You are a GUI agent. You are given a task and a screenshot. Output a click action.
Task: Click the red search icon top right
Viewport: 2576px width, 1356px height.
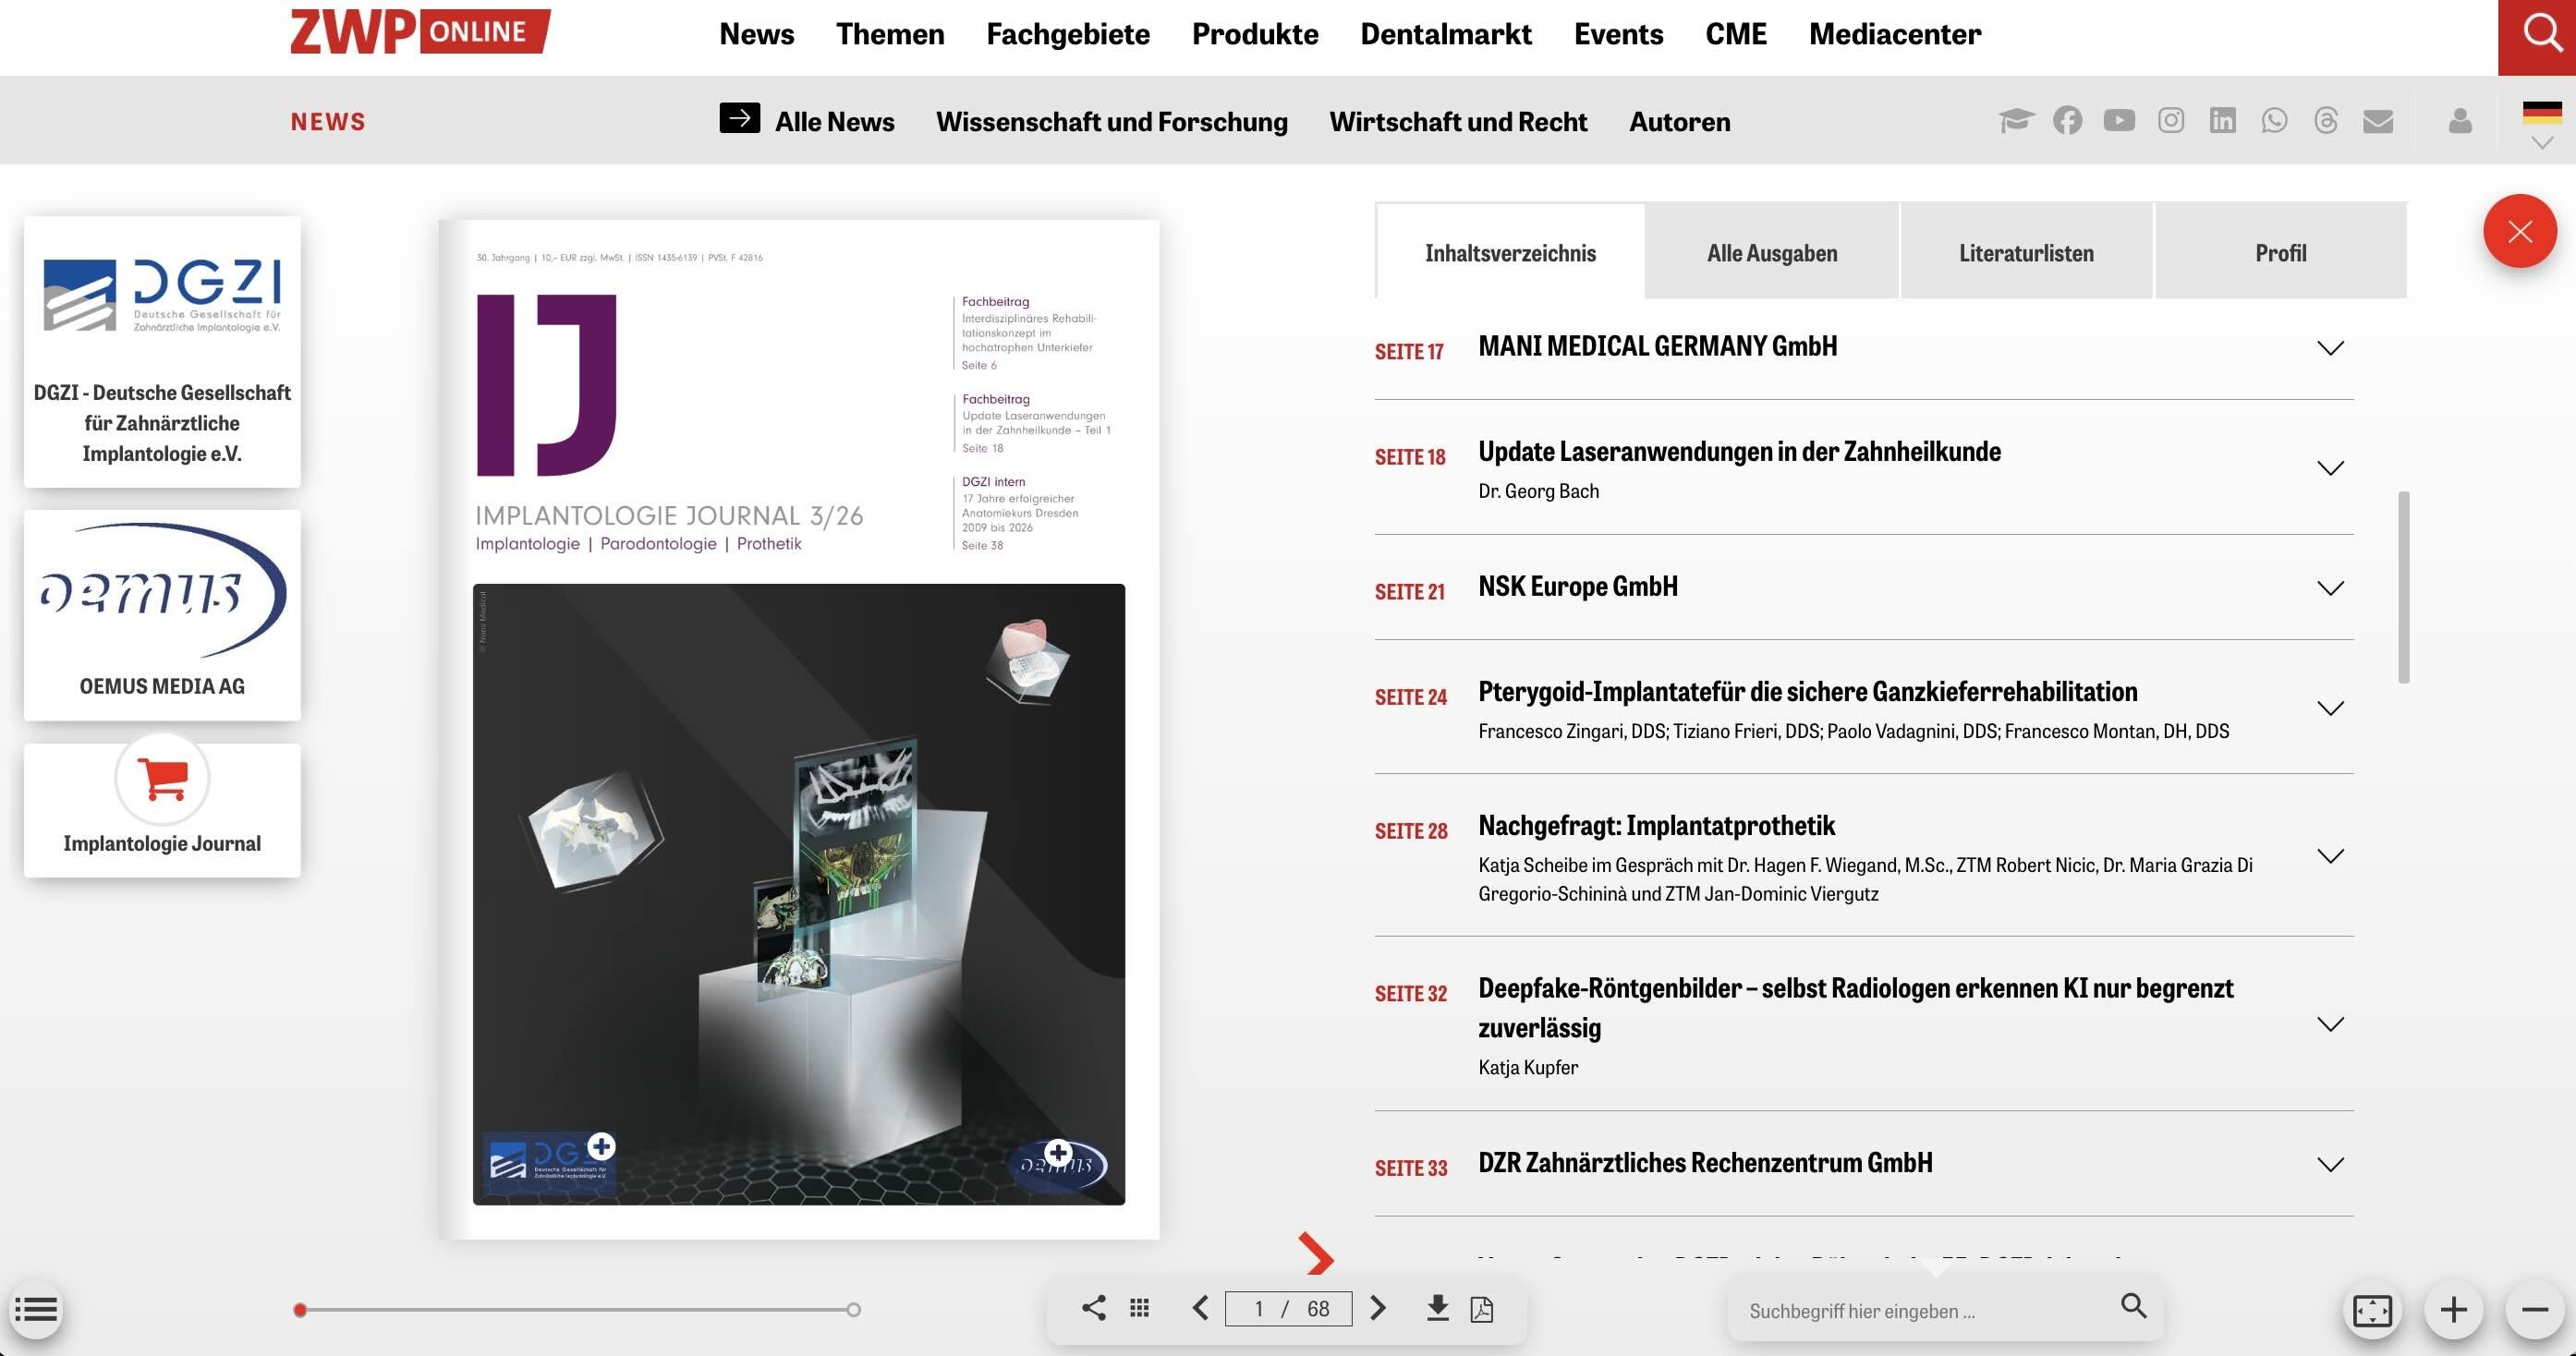2538,36
